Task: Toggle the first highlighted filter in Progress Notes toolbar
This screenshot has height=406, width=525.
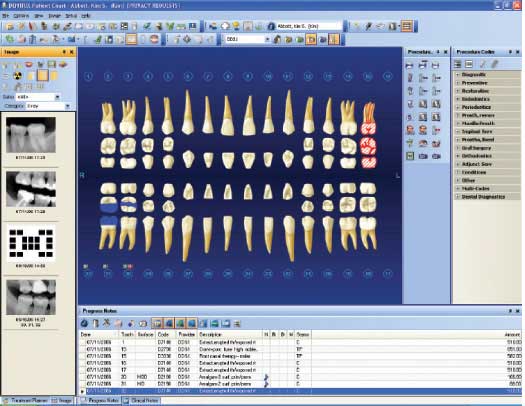Action: click(x=157, y=323)
